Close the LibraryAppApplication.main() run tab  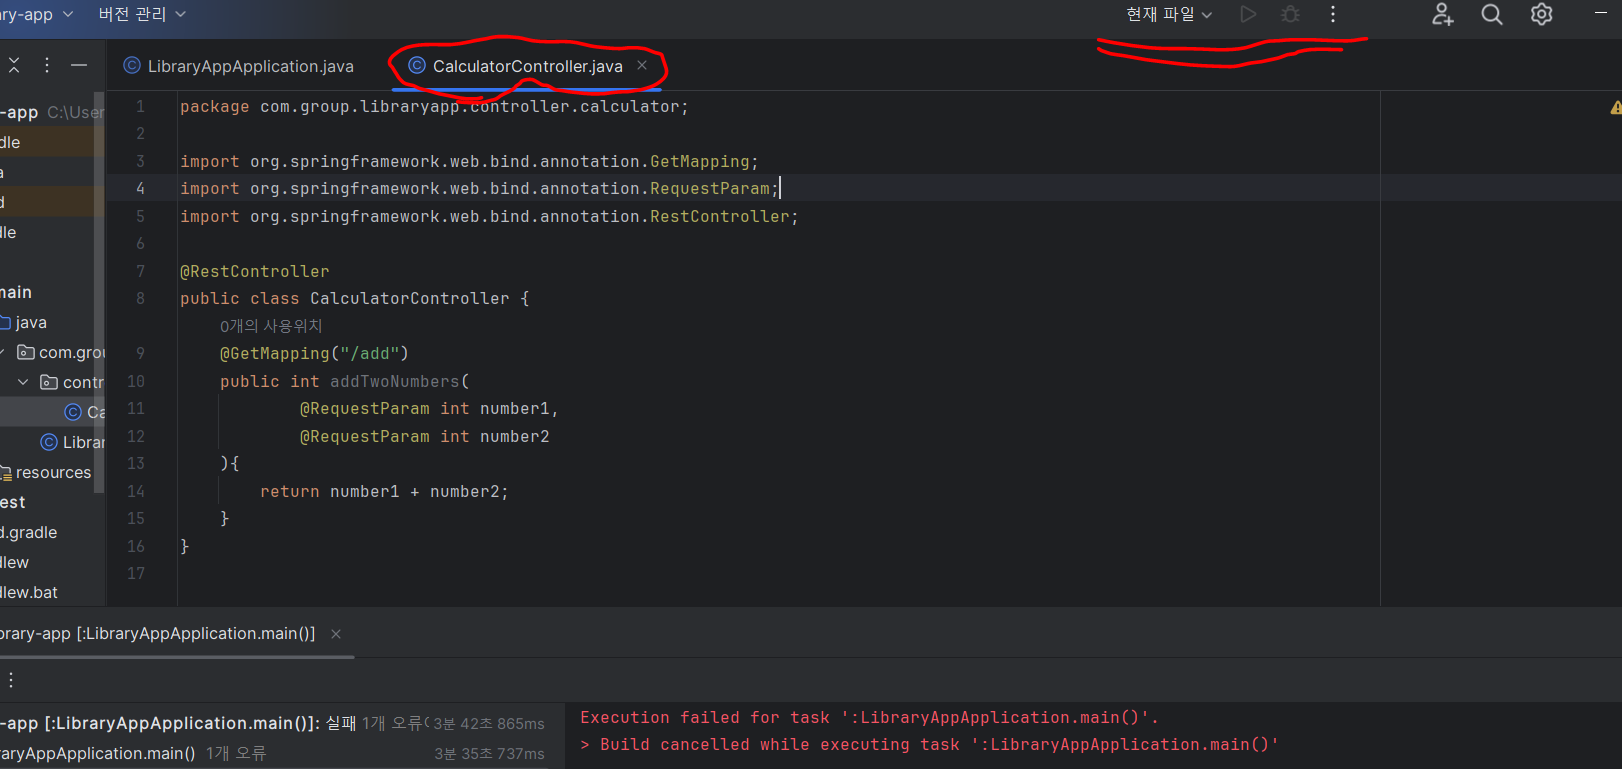point(336,634)
